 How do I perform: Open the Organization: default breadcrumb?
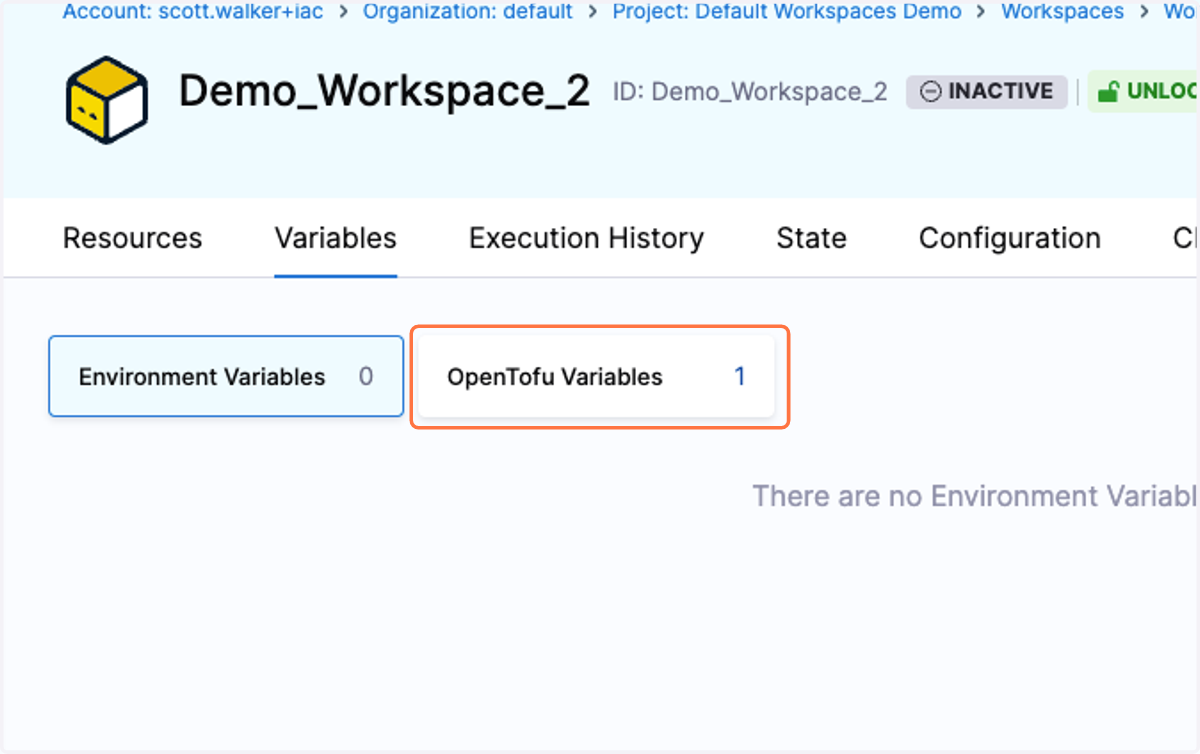click(x=468, y=12)
